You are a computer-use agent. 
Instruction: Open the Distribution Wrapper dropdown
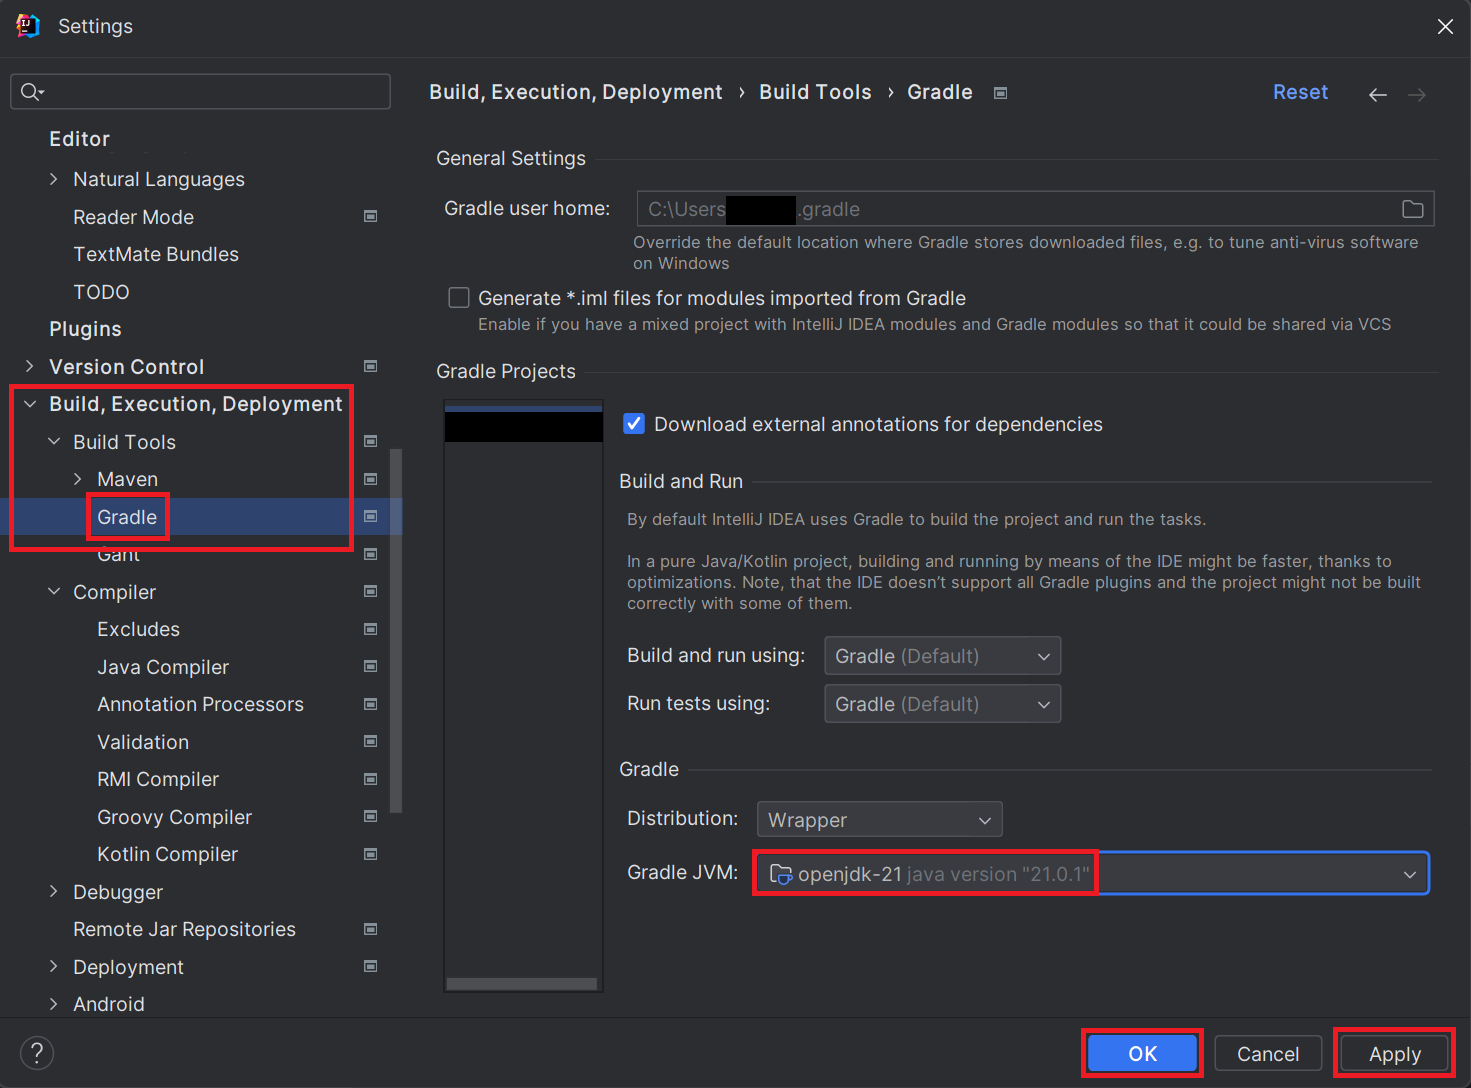pos(879,820)
